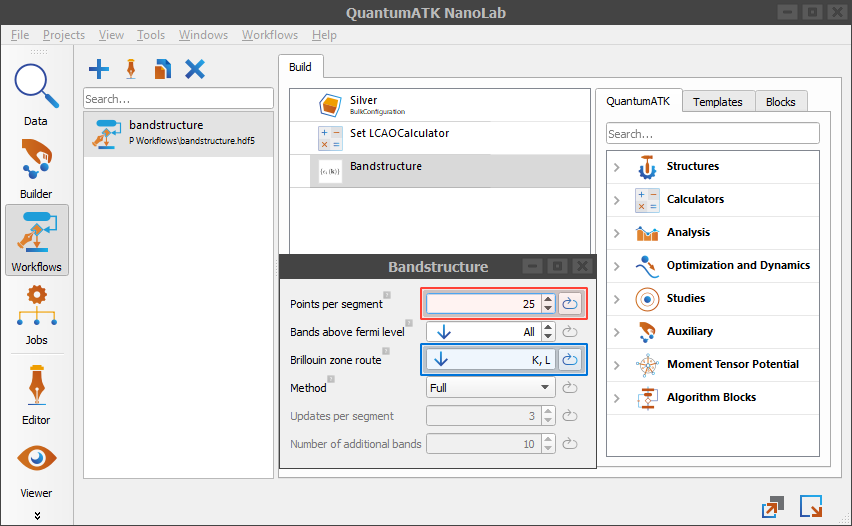Click the dock-in arrow icon at bottom right
The height and width of the screenshot is (526, 852).
click(811, 506)
